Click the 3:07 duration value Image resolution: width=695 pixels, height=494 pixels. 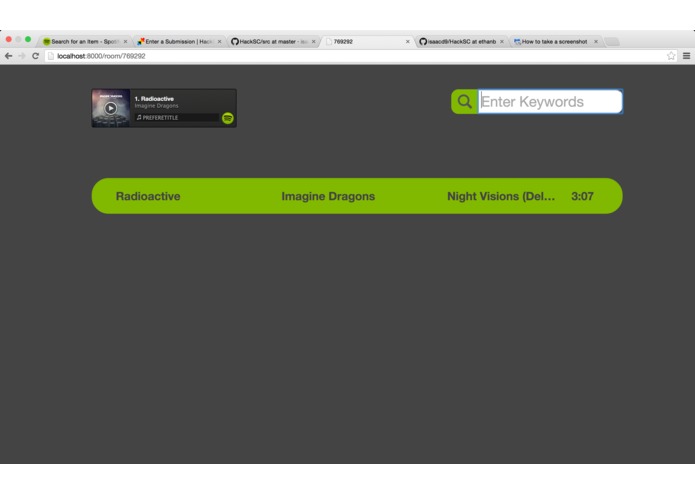click(582, 196)
